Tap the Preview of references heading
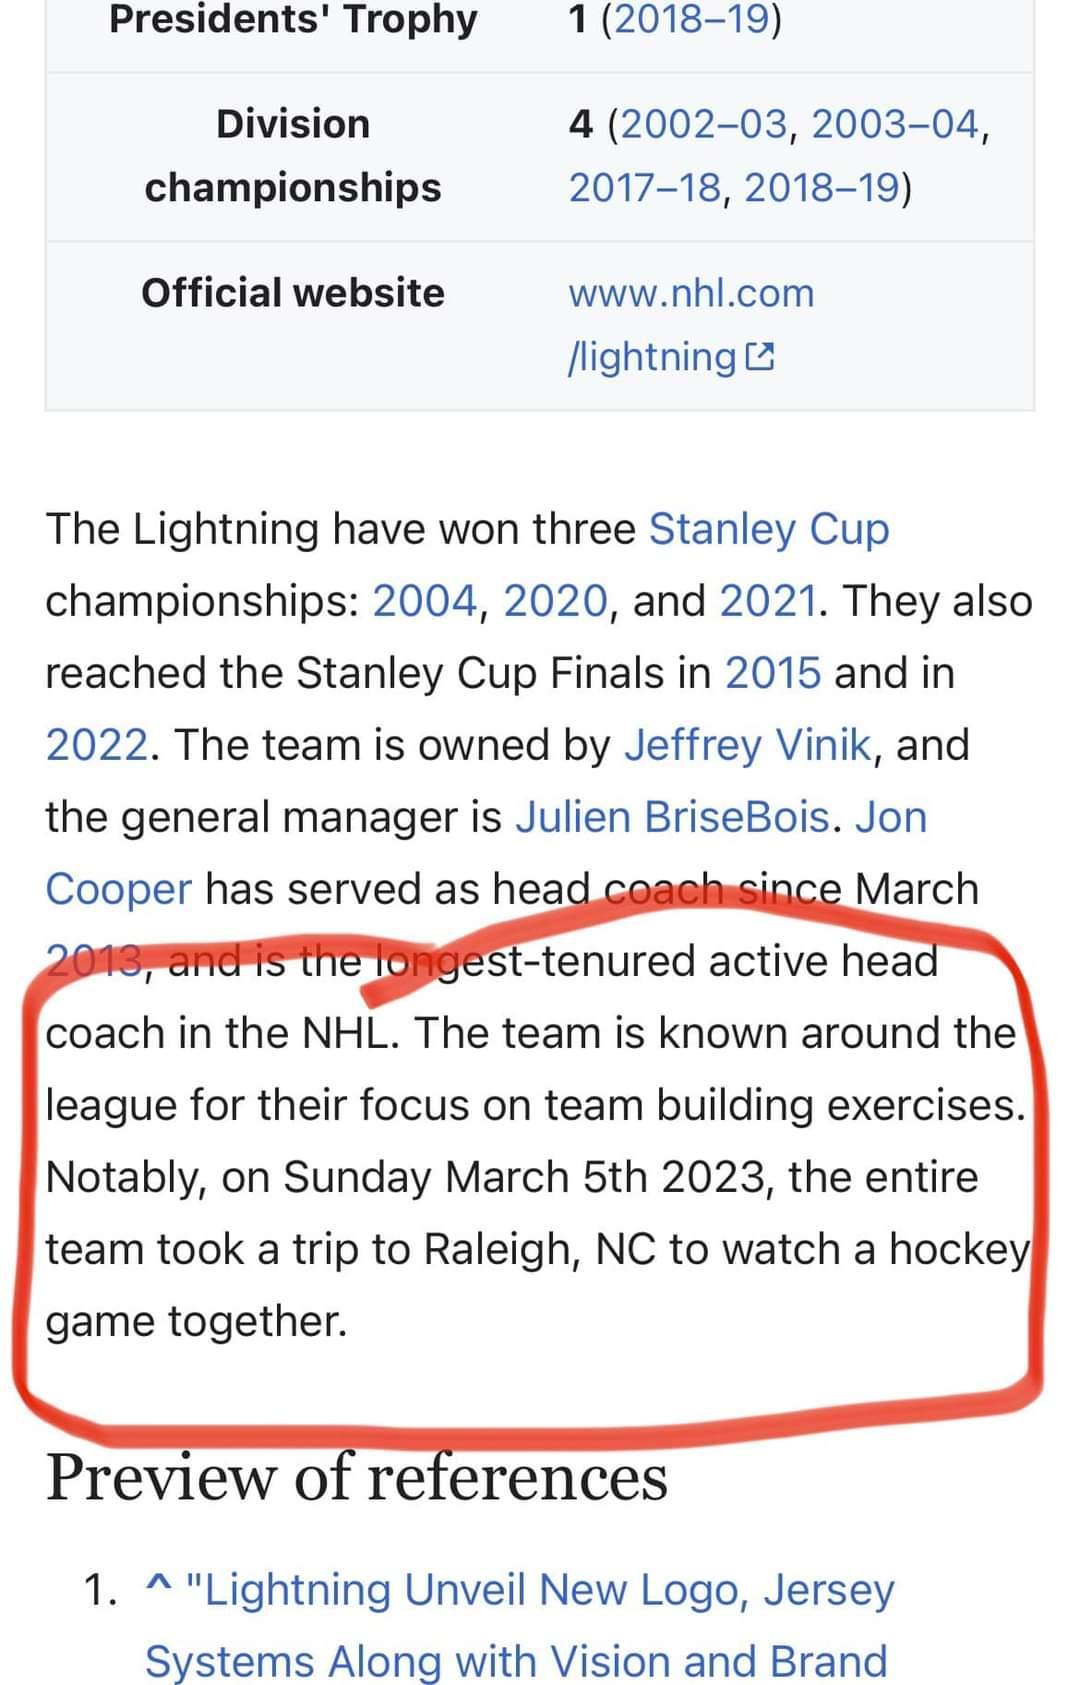The width and height of the screenshot is (1080, 1685). click(x=357, y=1477)
